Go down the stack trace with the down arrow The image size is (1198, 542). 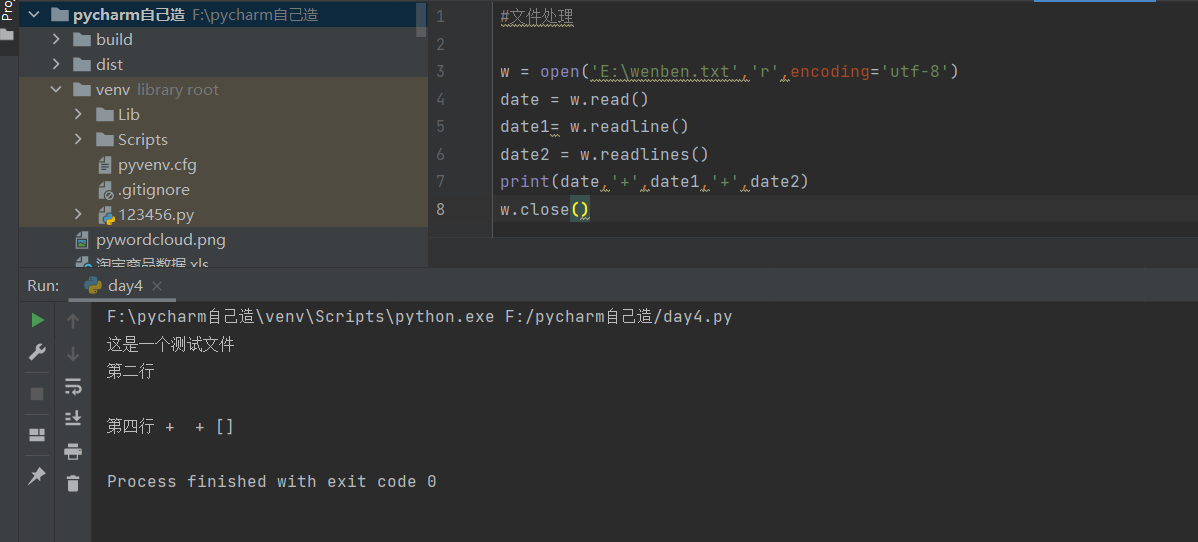pos(73,353)
